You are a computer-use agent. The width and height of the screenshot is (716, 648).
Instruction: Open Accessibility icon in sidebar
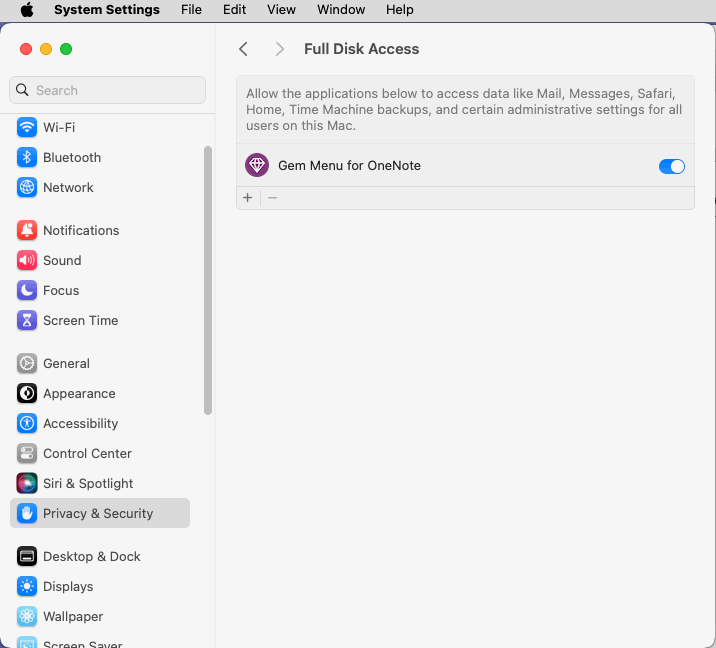tap(27, 423)
